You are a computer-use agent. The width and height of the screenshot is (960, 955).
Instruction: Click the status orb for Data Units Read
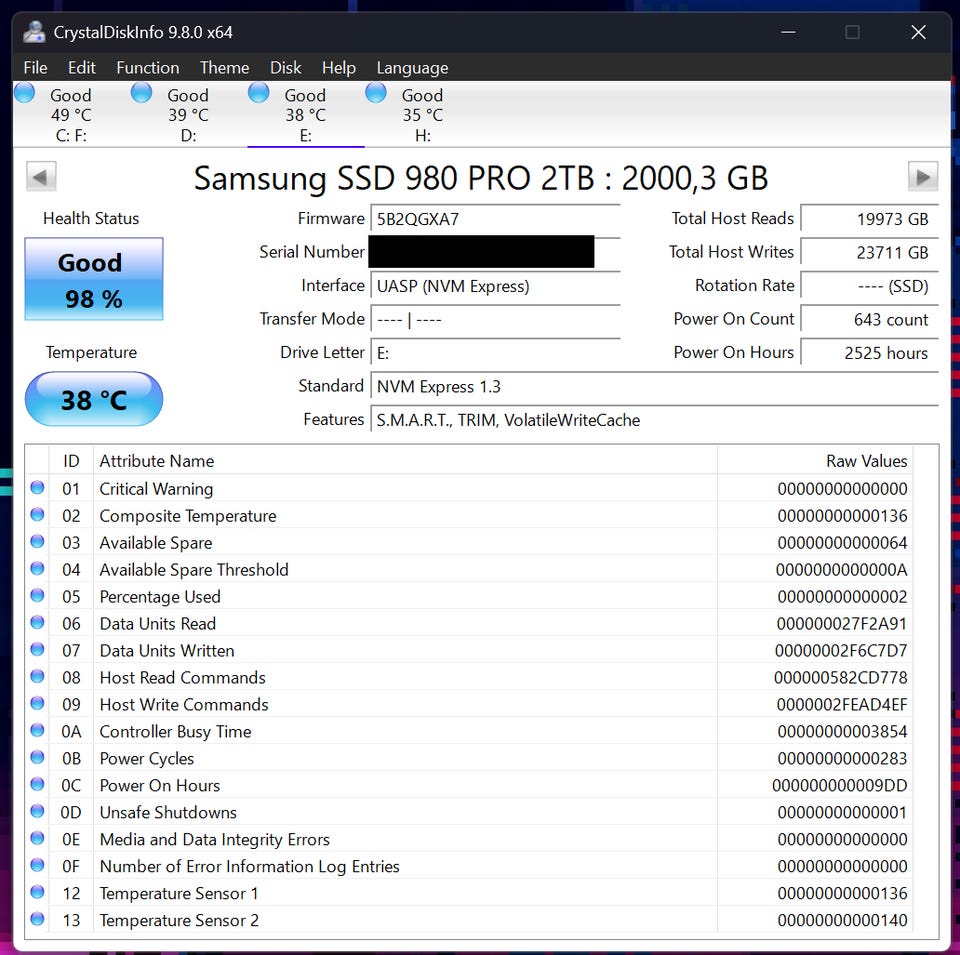pyautogui.click(x=37, y=623)
